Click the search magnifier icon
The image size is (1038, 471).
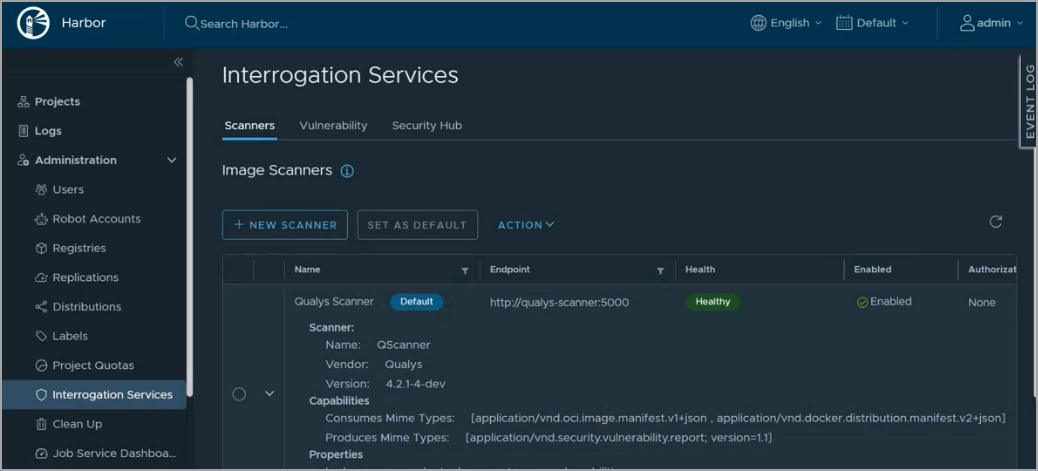click(x=191, y=23)
